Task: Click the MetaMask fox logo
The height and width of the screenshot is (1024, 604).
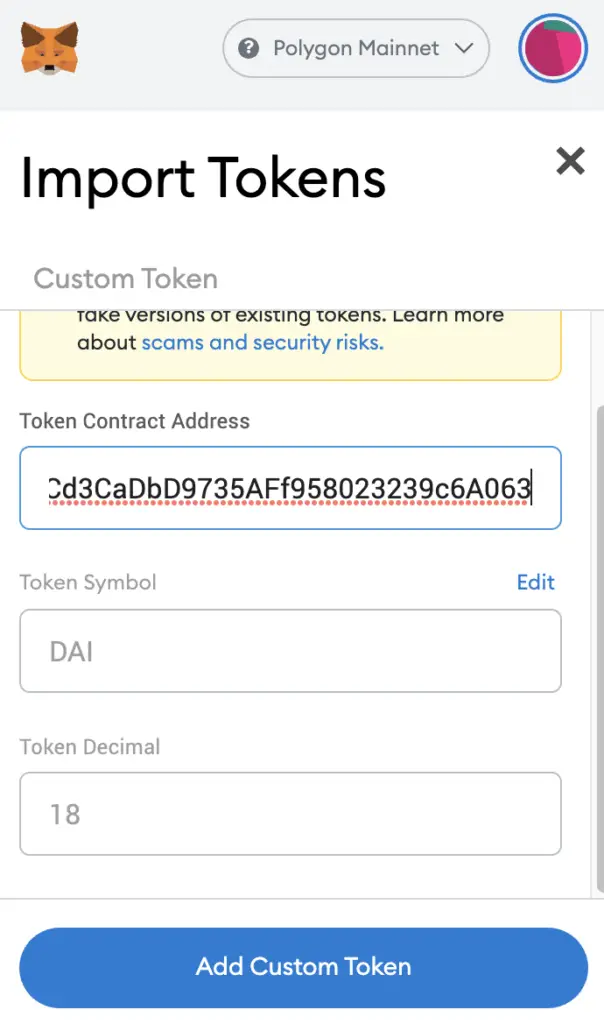Action: 50,48
